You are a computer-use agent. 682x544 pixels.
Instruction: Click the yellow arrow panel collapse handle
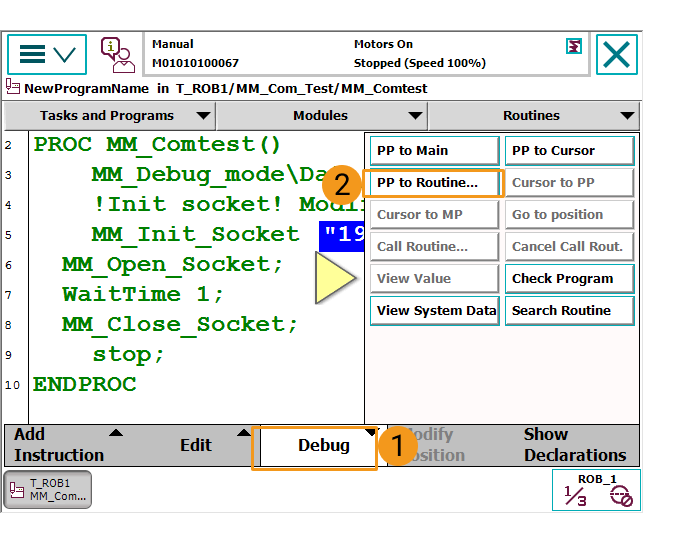tap(335, 278)
